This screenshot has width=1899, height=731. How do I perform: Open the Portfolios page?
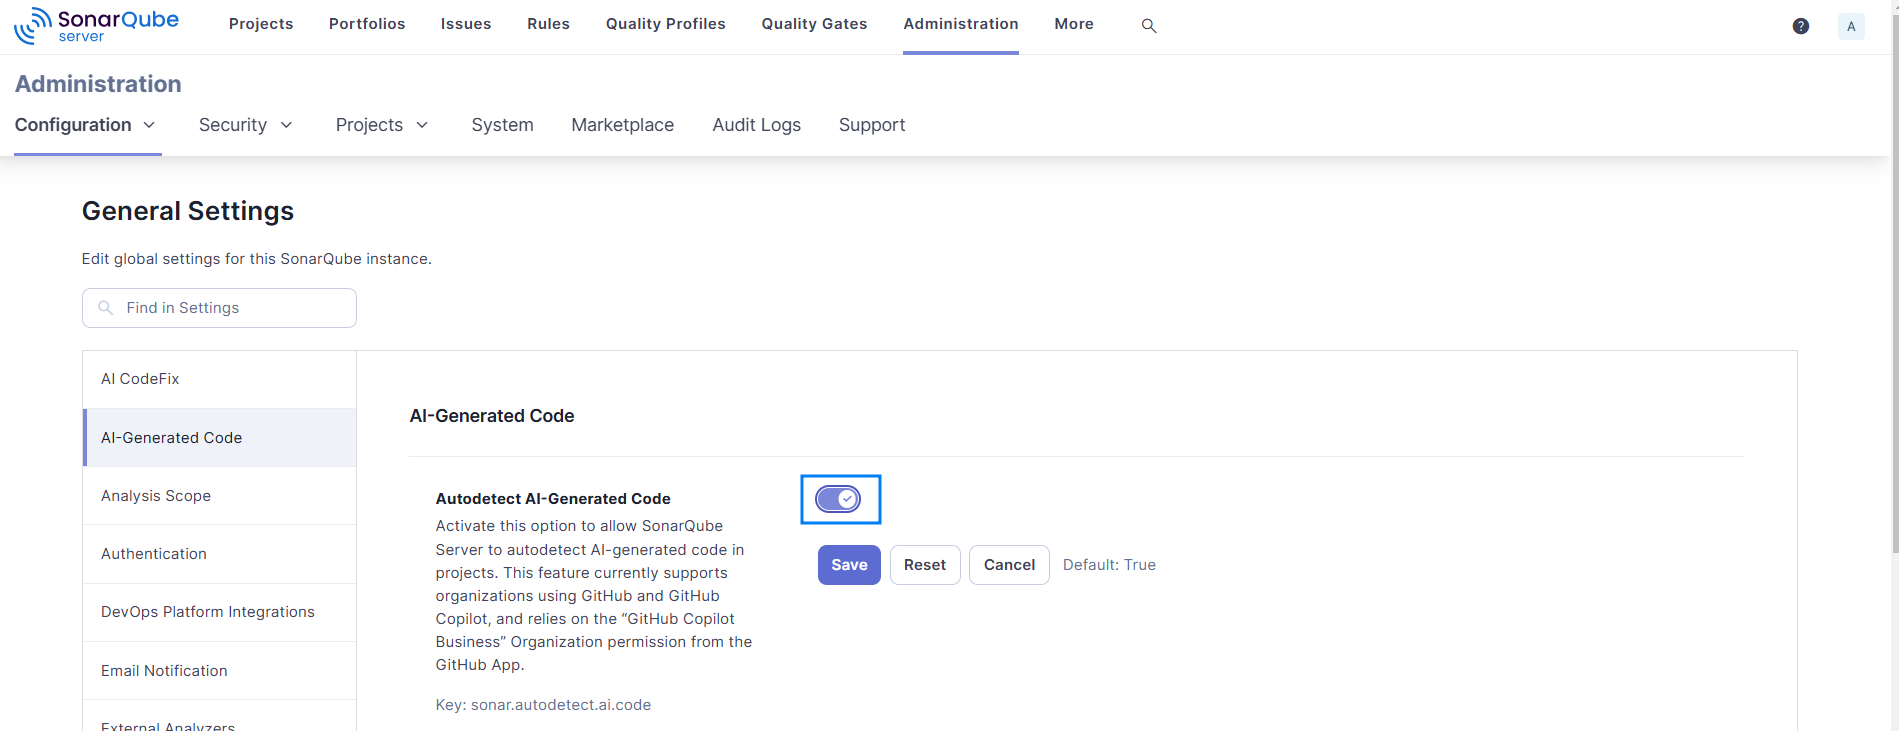pos(367,24)
